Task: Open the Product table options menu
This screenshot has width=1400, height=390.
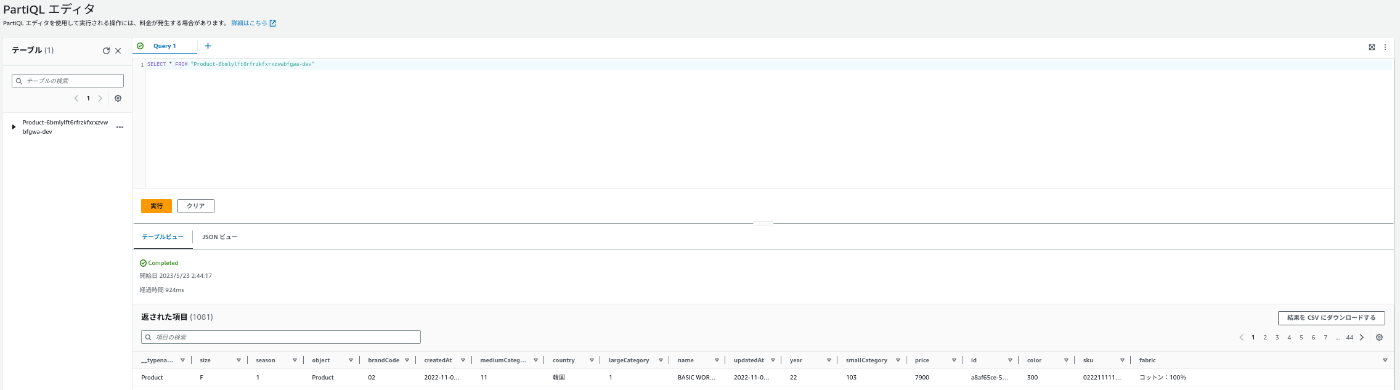Action: [120, 127]
